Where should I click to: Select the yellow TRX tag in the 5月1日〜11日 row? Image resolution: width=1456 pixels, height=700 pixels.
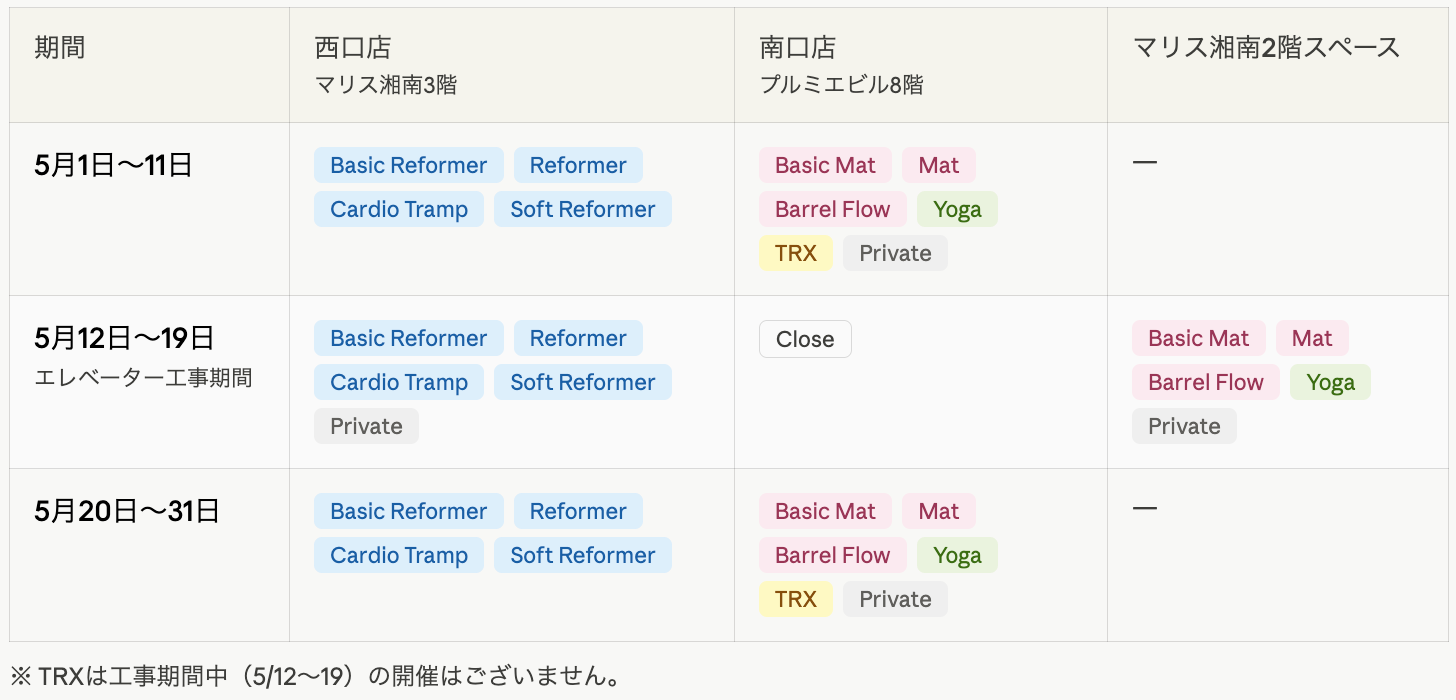(x=795, y=253)
